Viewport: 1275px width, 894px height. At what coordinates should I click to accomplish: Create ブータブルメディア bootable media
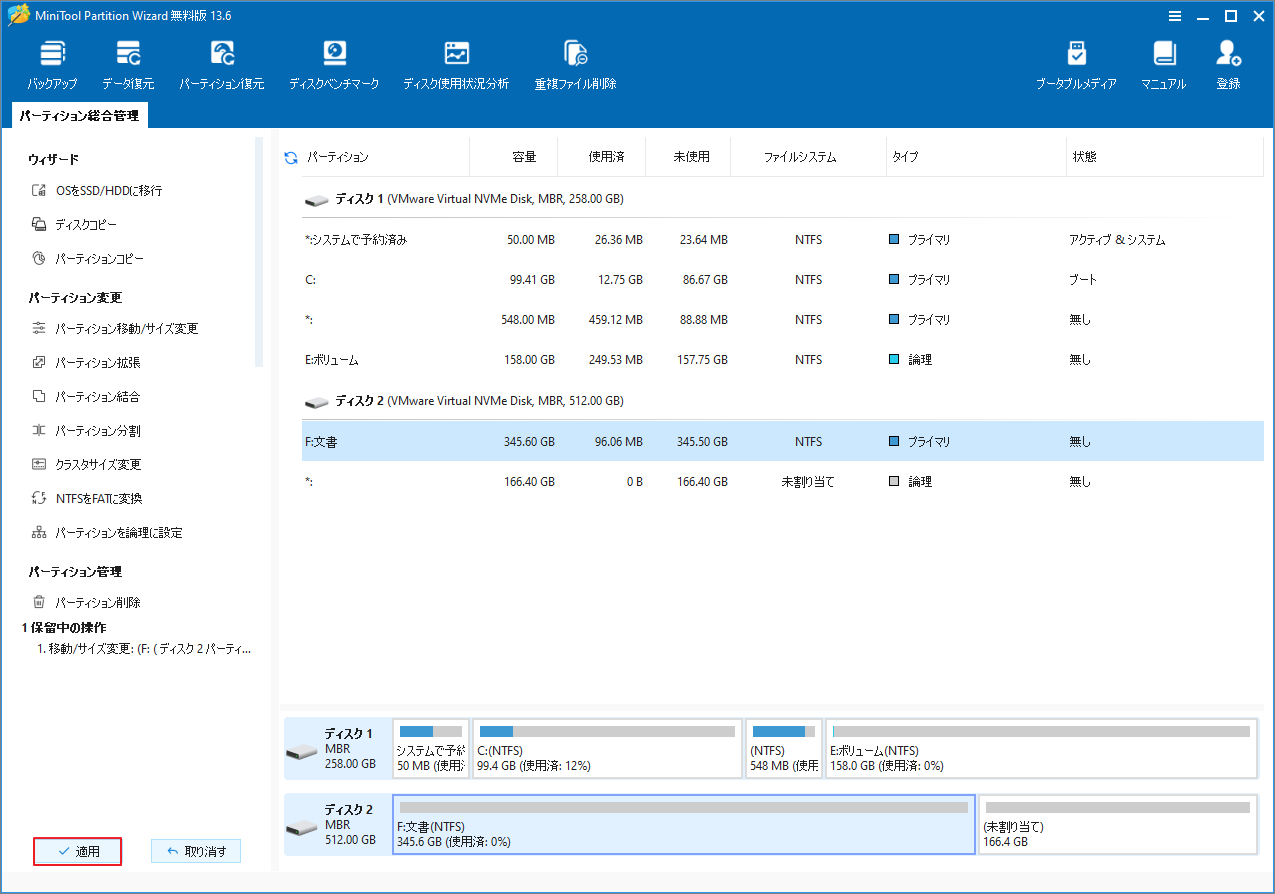[1078, 62]
